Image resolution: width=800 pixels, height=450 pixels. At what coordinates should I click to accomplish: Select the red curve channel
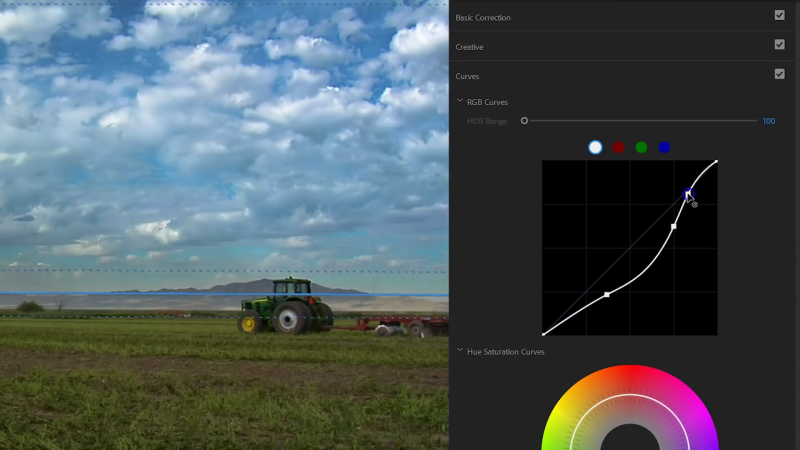pyautogui.click(x=618, y=147)
